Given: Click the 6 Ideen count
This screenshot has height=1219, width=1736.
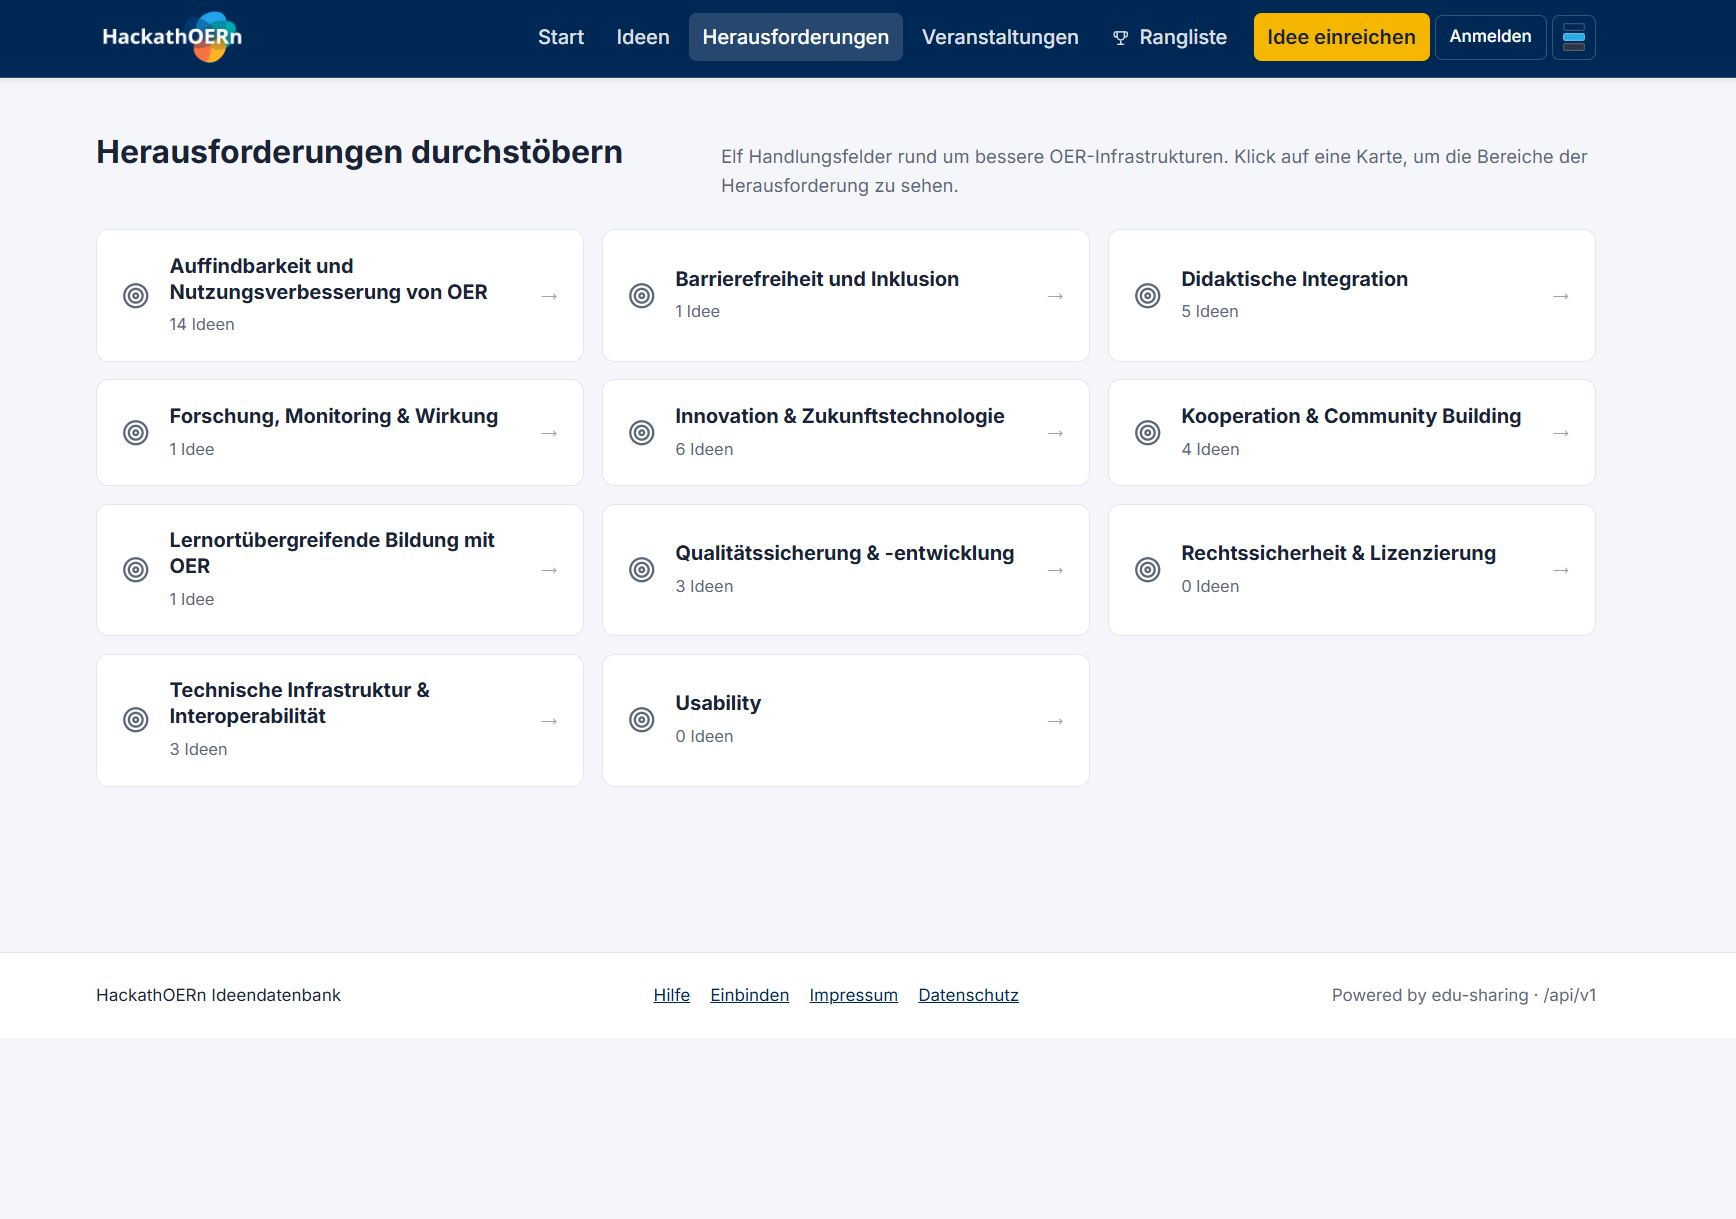Looking at the screenshot, I should [704, 449].
